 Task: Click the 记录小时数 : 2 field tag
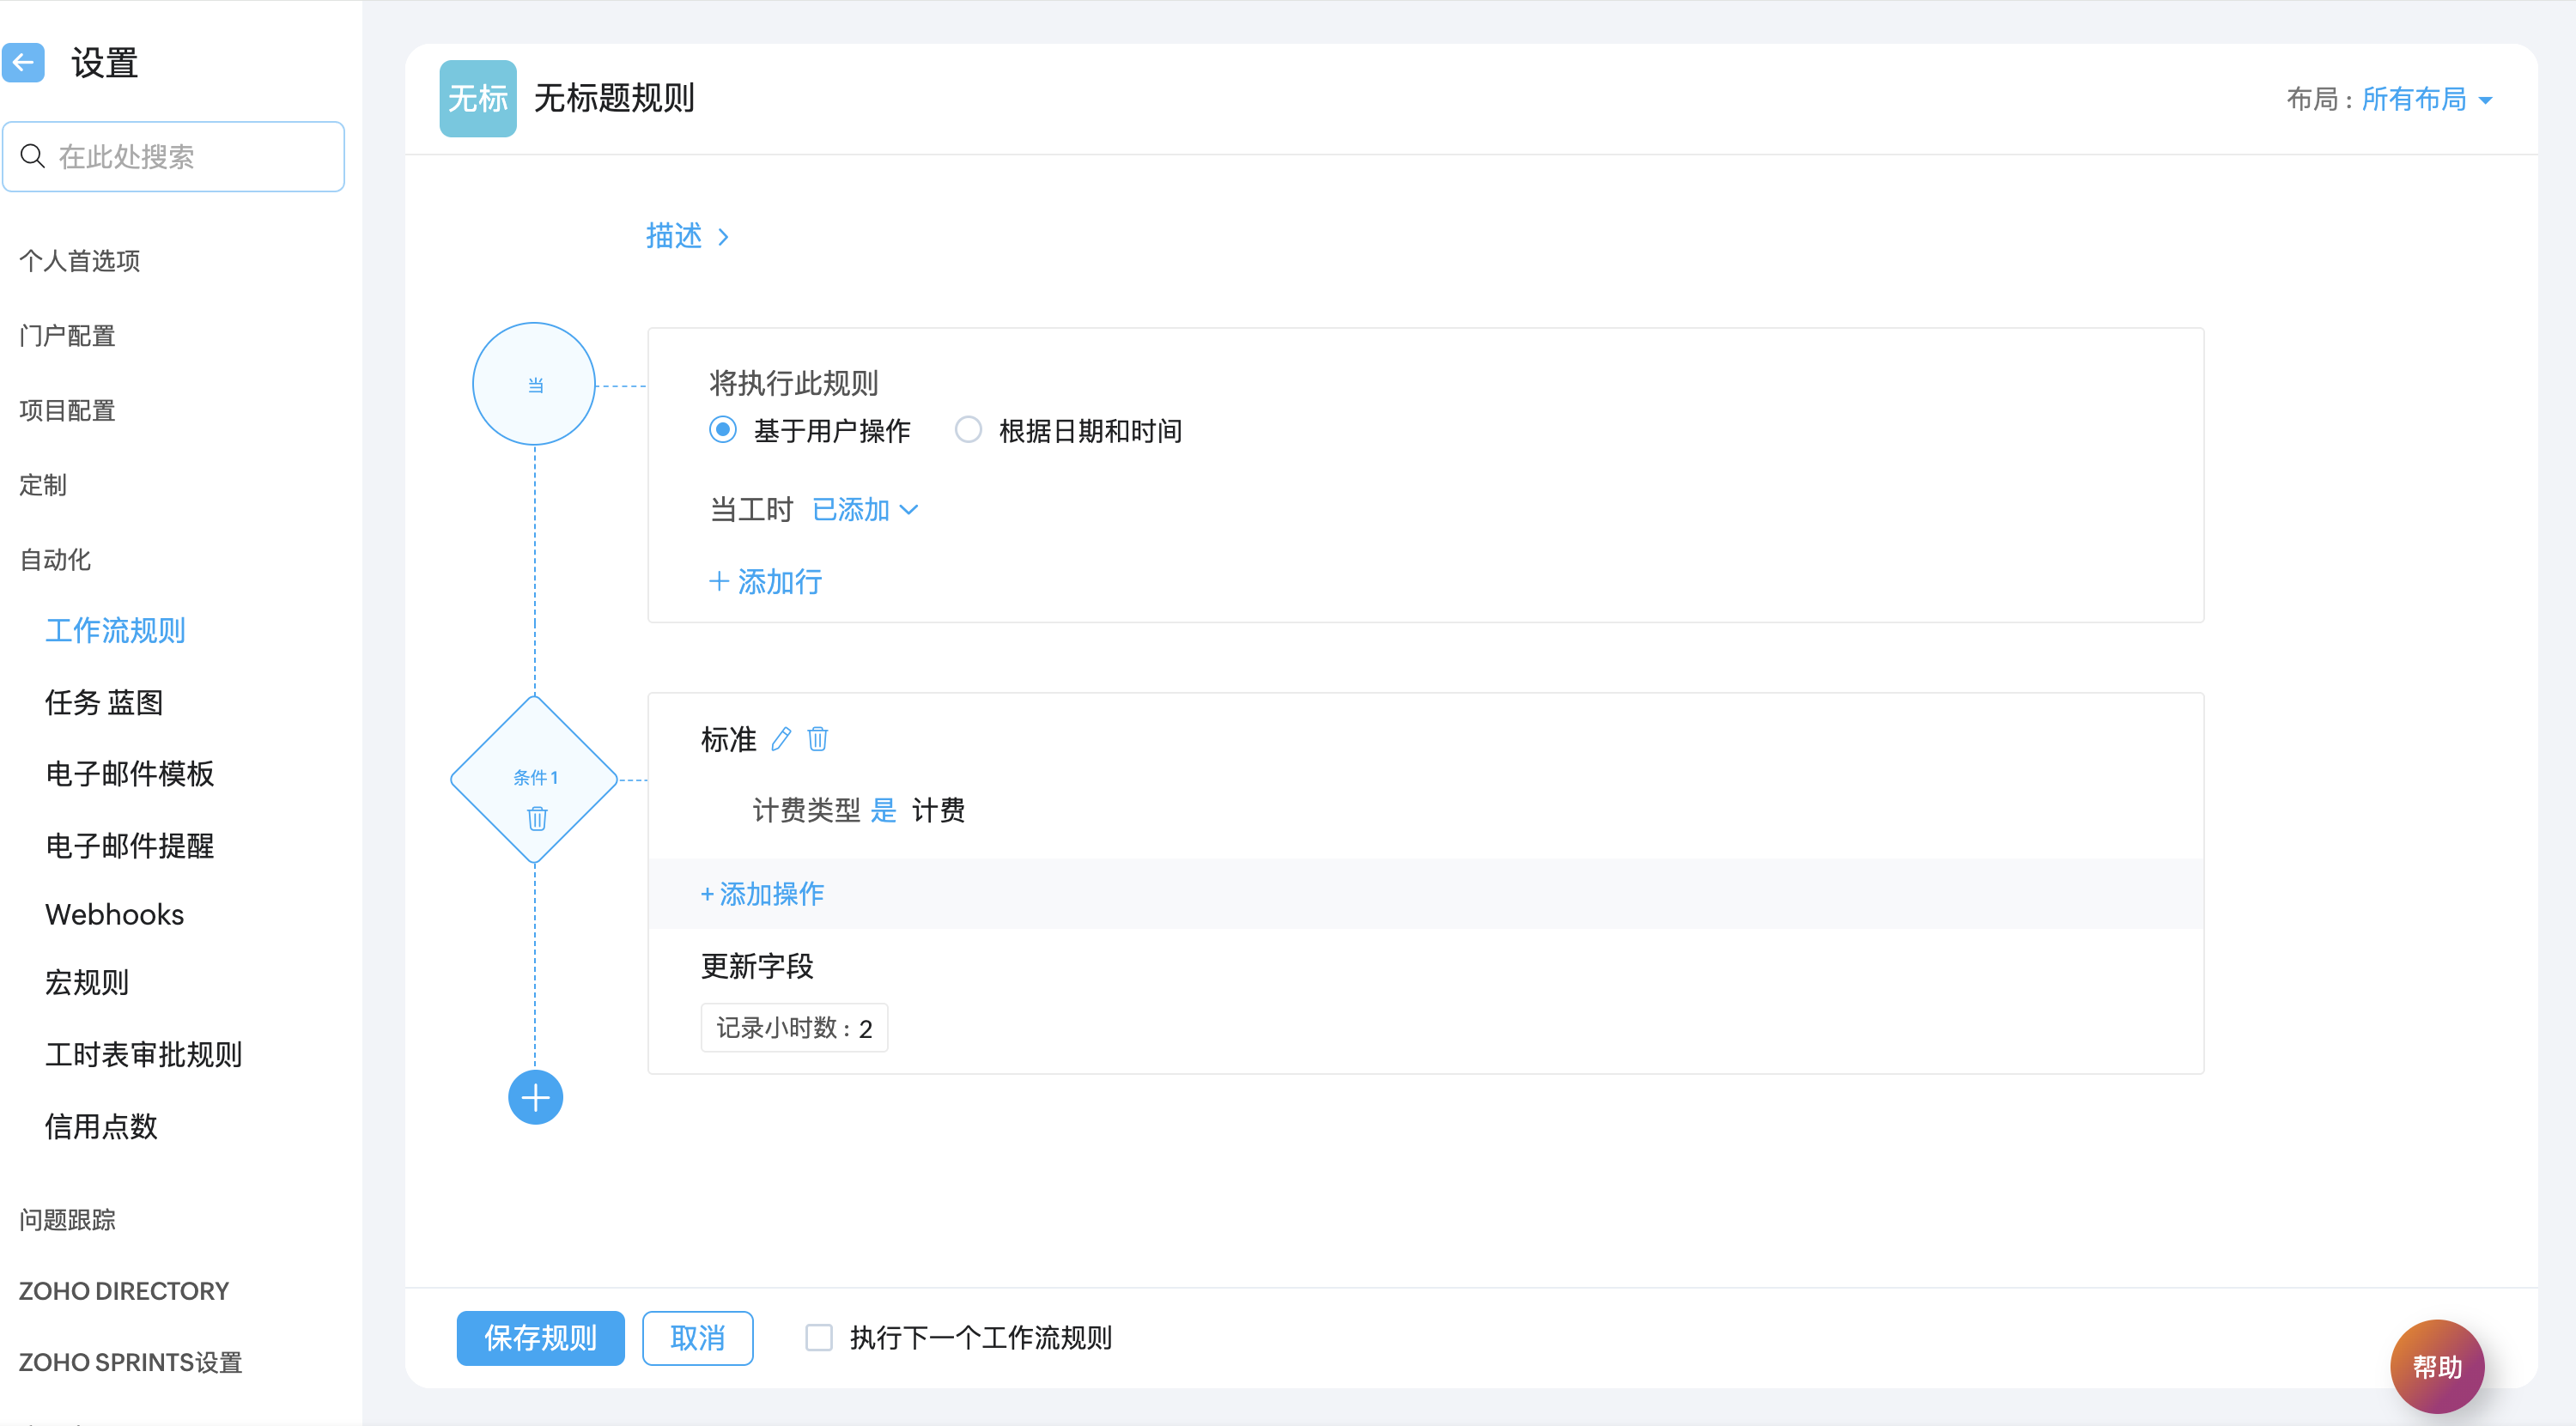(x=794, y=1028)
